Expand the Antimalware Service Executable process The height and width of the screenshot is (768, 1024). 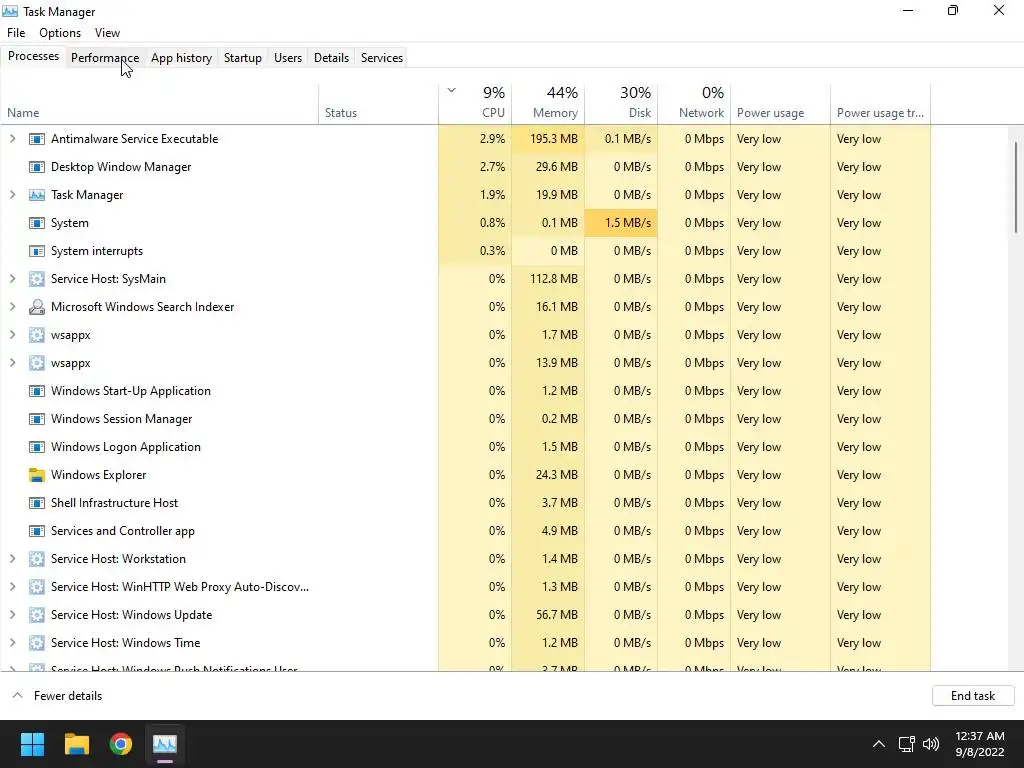(x=12, y=139)
